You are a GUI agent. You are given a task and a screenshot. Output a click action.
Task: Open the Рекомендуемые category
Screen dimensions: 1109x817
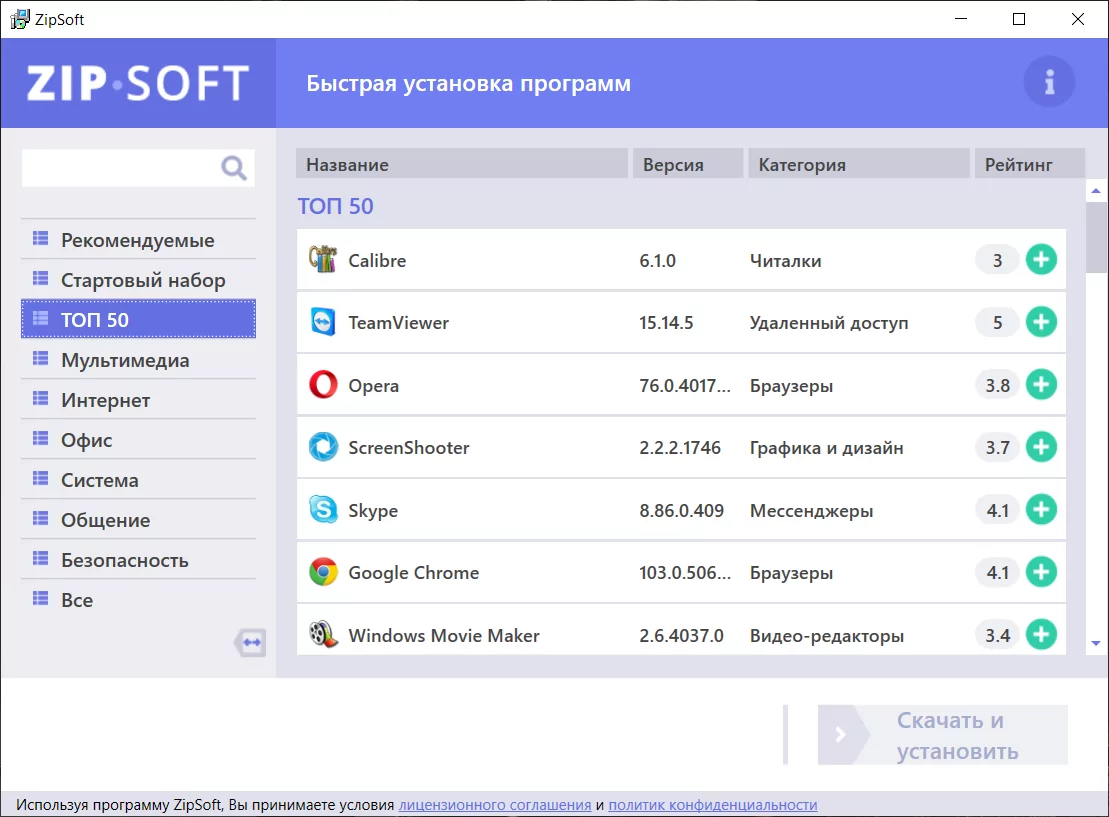click(138, 240)
